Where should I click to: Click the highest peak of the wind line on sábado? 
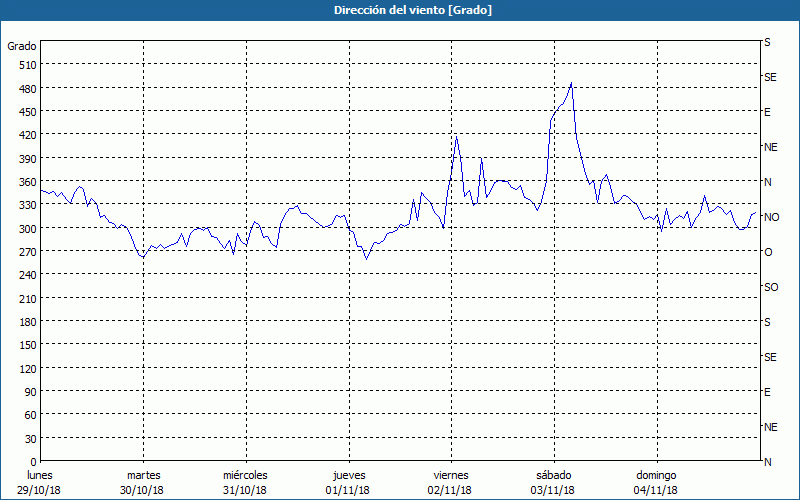click(571, 83)
